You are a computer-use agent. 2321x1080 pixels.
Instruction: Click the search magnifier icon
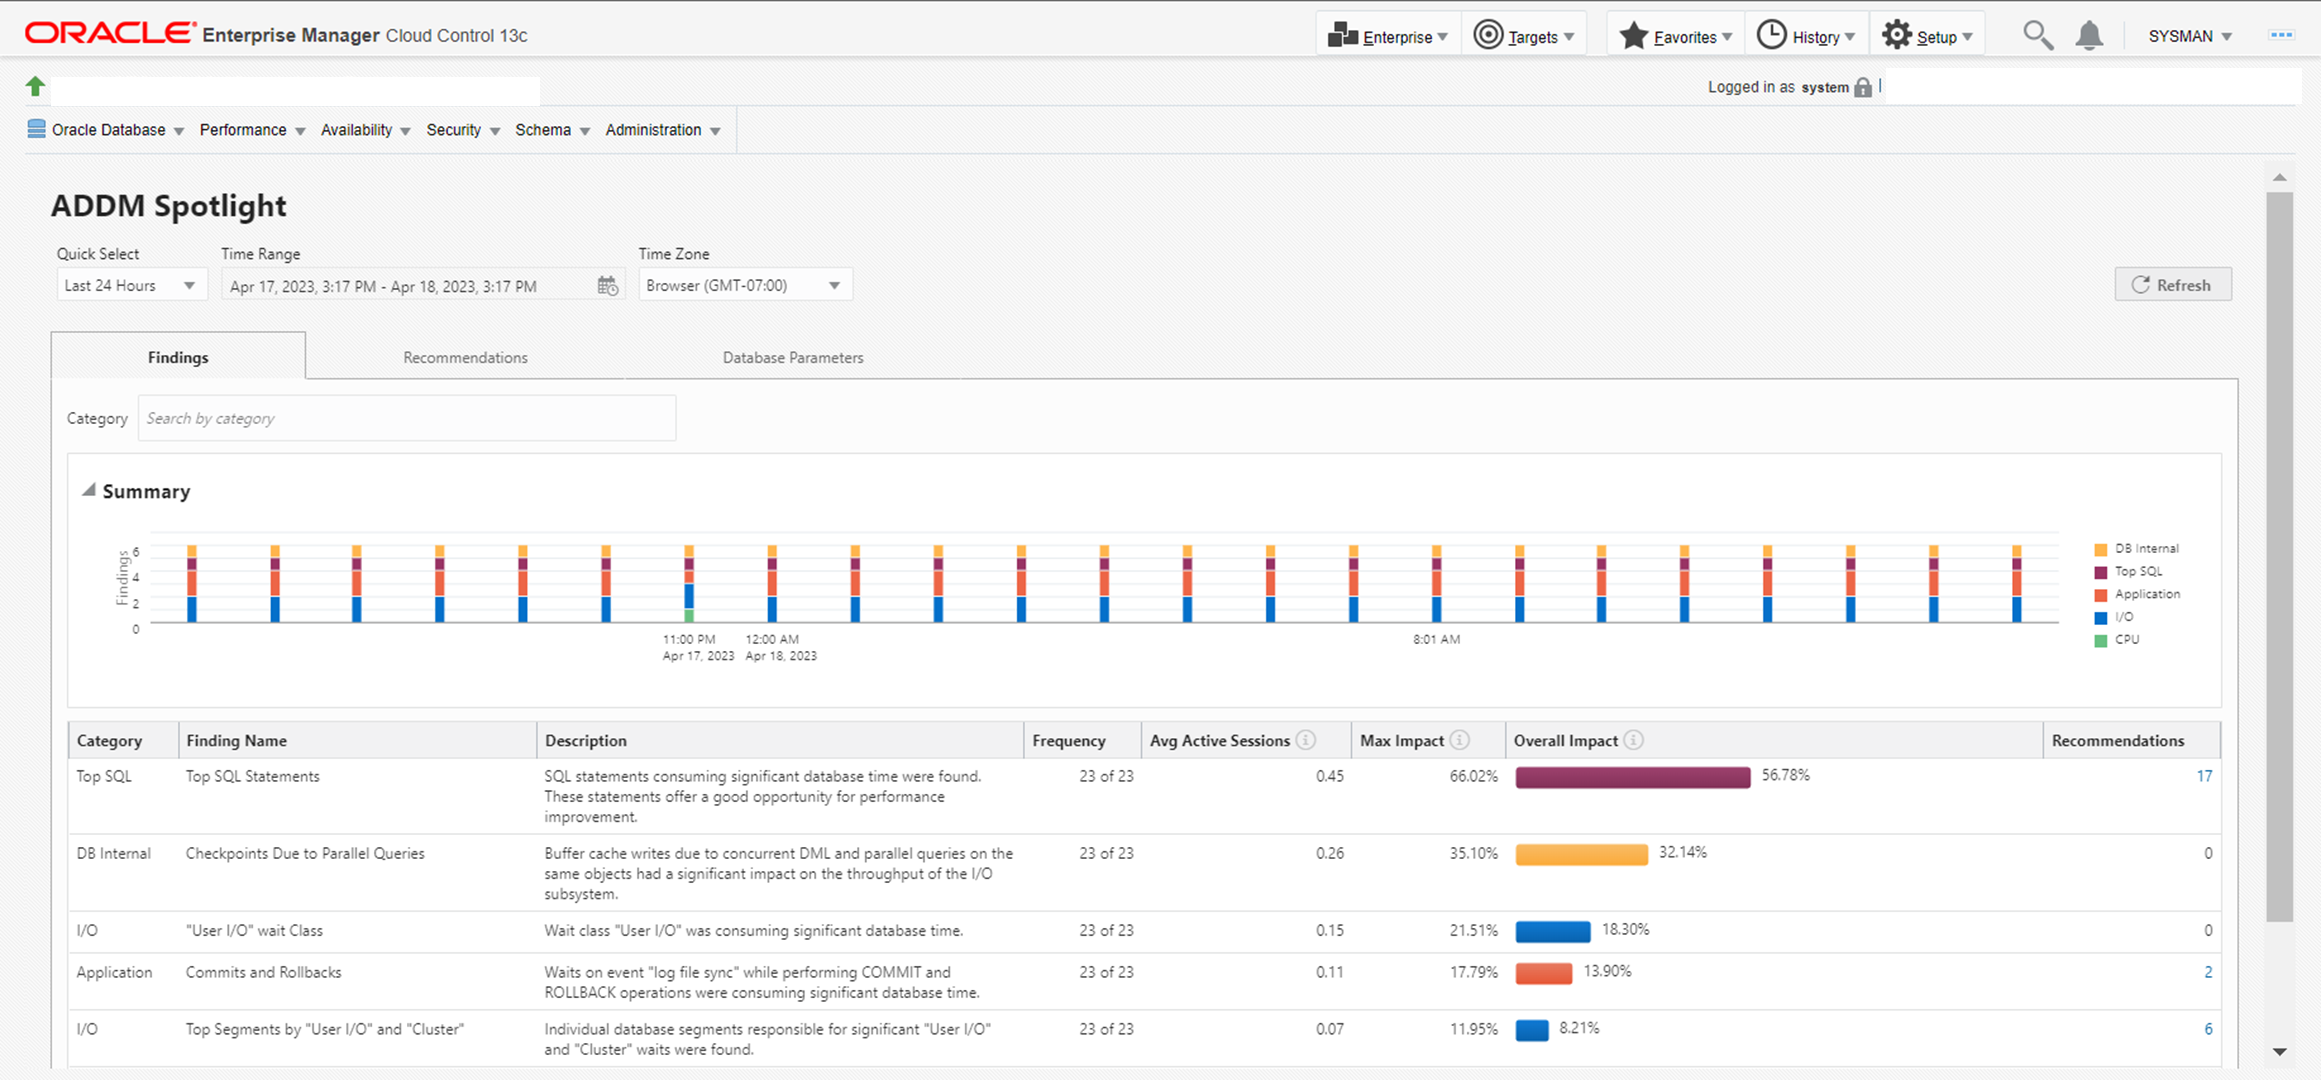[2037, 36]
